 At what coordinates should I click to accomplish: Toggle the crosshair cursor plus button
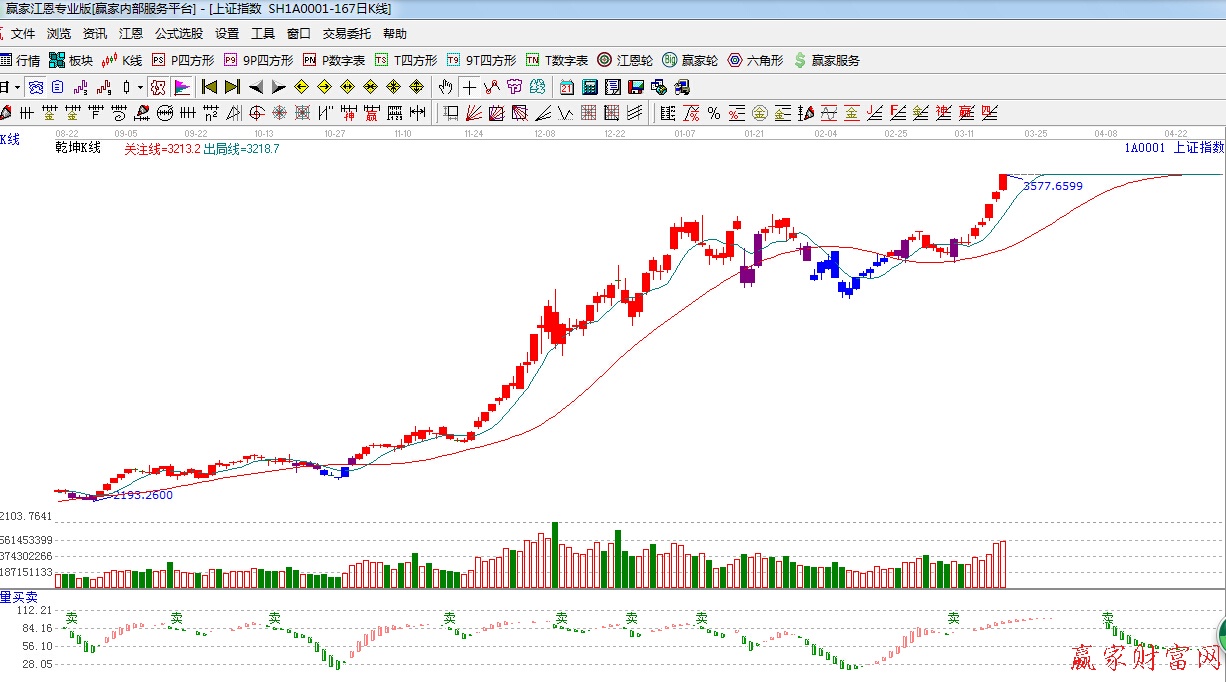469,87
